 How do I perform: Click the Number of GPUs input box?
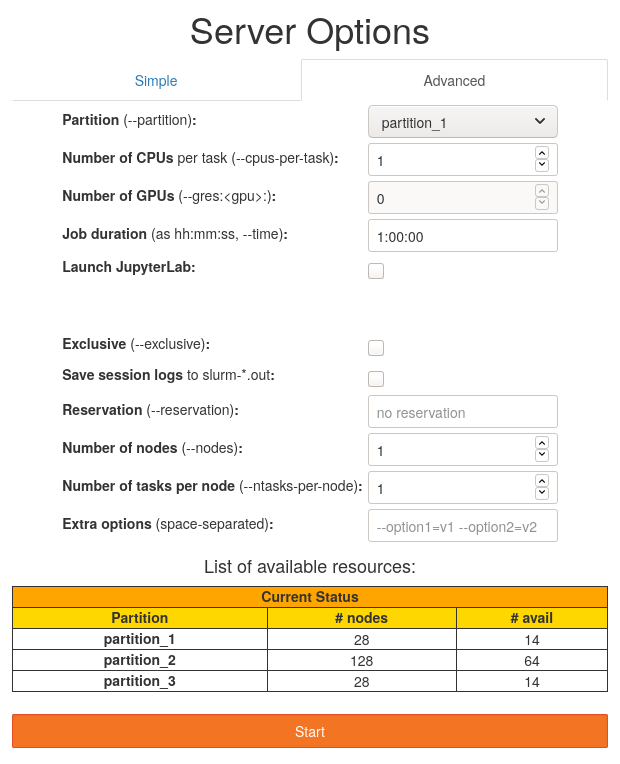click(450, 198)
